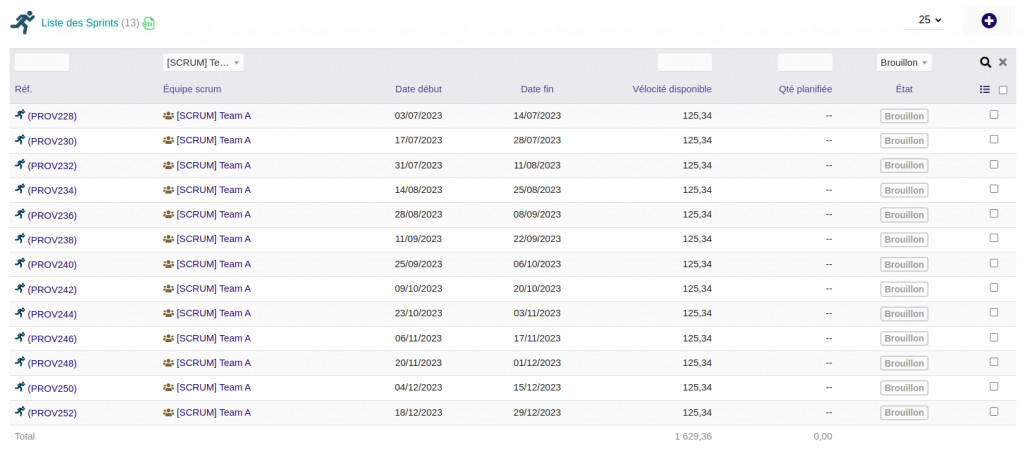Image resolution: width=1024 pixels, height=457 pixels.
Task: Click the export spreadsheet icon beside list title
Action: coord(149,23)
